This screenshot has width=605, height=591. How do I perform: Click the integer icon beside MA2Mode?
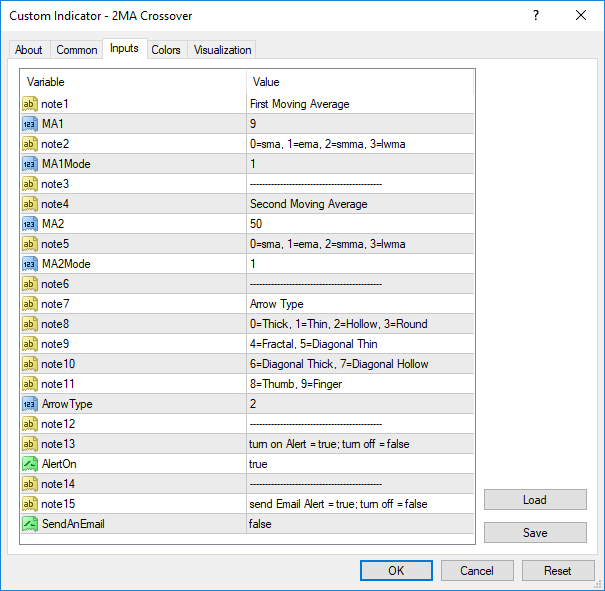click(30, 264)
